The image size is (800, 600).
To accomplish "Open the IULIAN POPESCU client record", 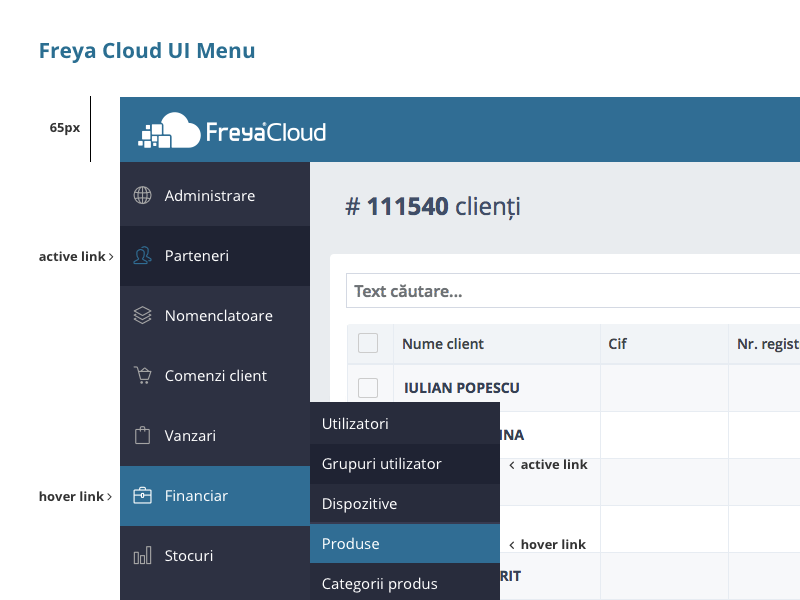I will pyautogui.click(x=460, y=387).
